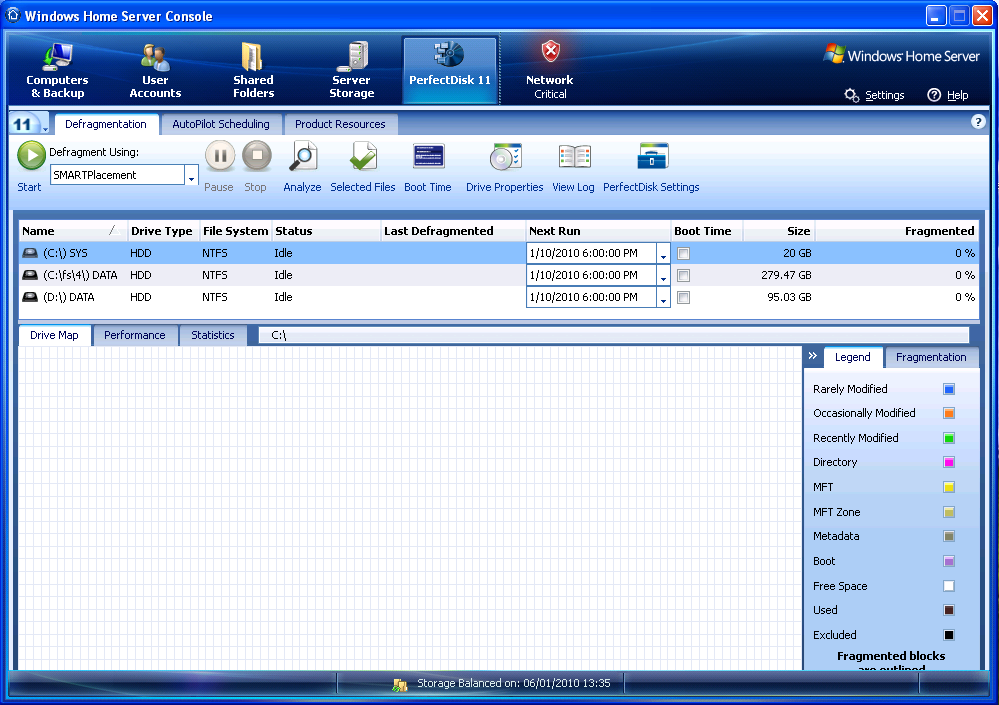
Task: Click the Next Run date field for C:\ SYS
Action: point(591,253)
